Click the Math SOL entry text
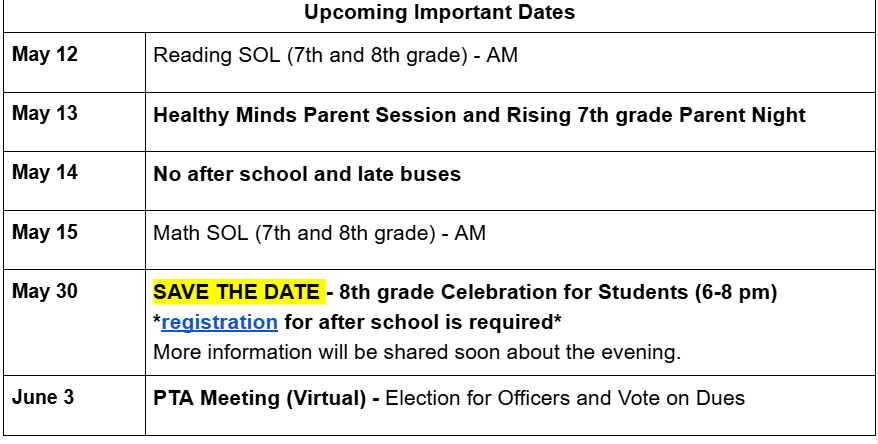 tap(319, 234)
